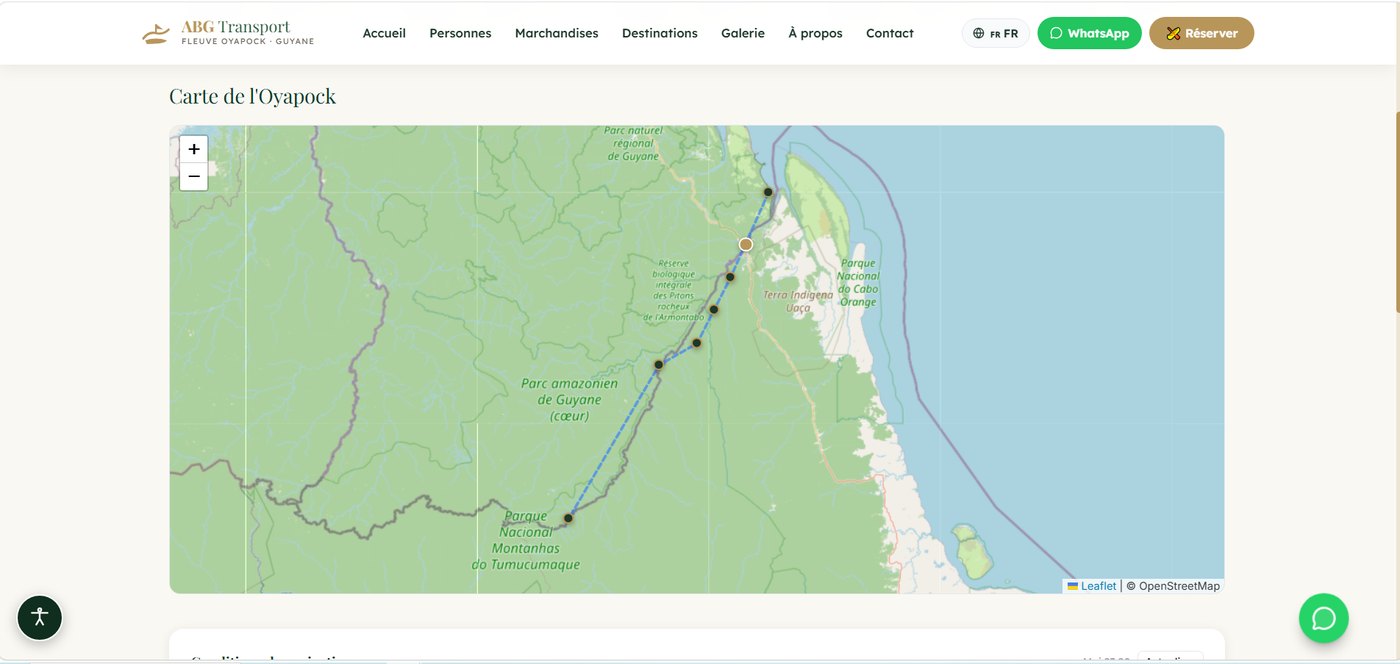Click the Parque Nacional do Cabo Orange label
The width and height of the screenshot is (1400, 664).
[x=859, y=283]
